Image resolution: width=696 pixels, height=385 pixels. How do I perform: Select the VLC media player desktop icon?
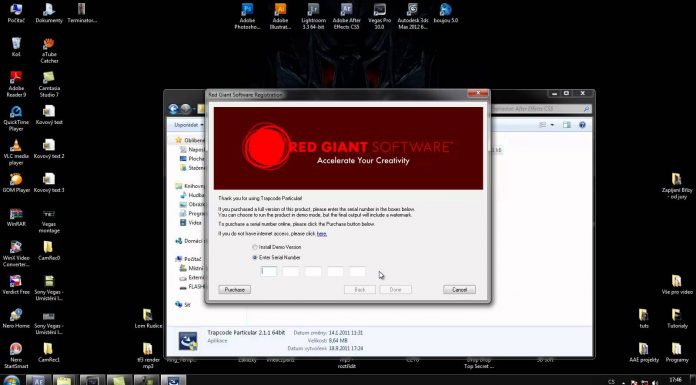16,152
